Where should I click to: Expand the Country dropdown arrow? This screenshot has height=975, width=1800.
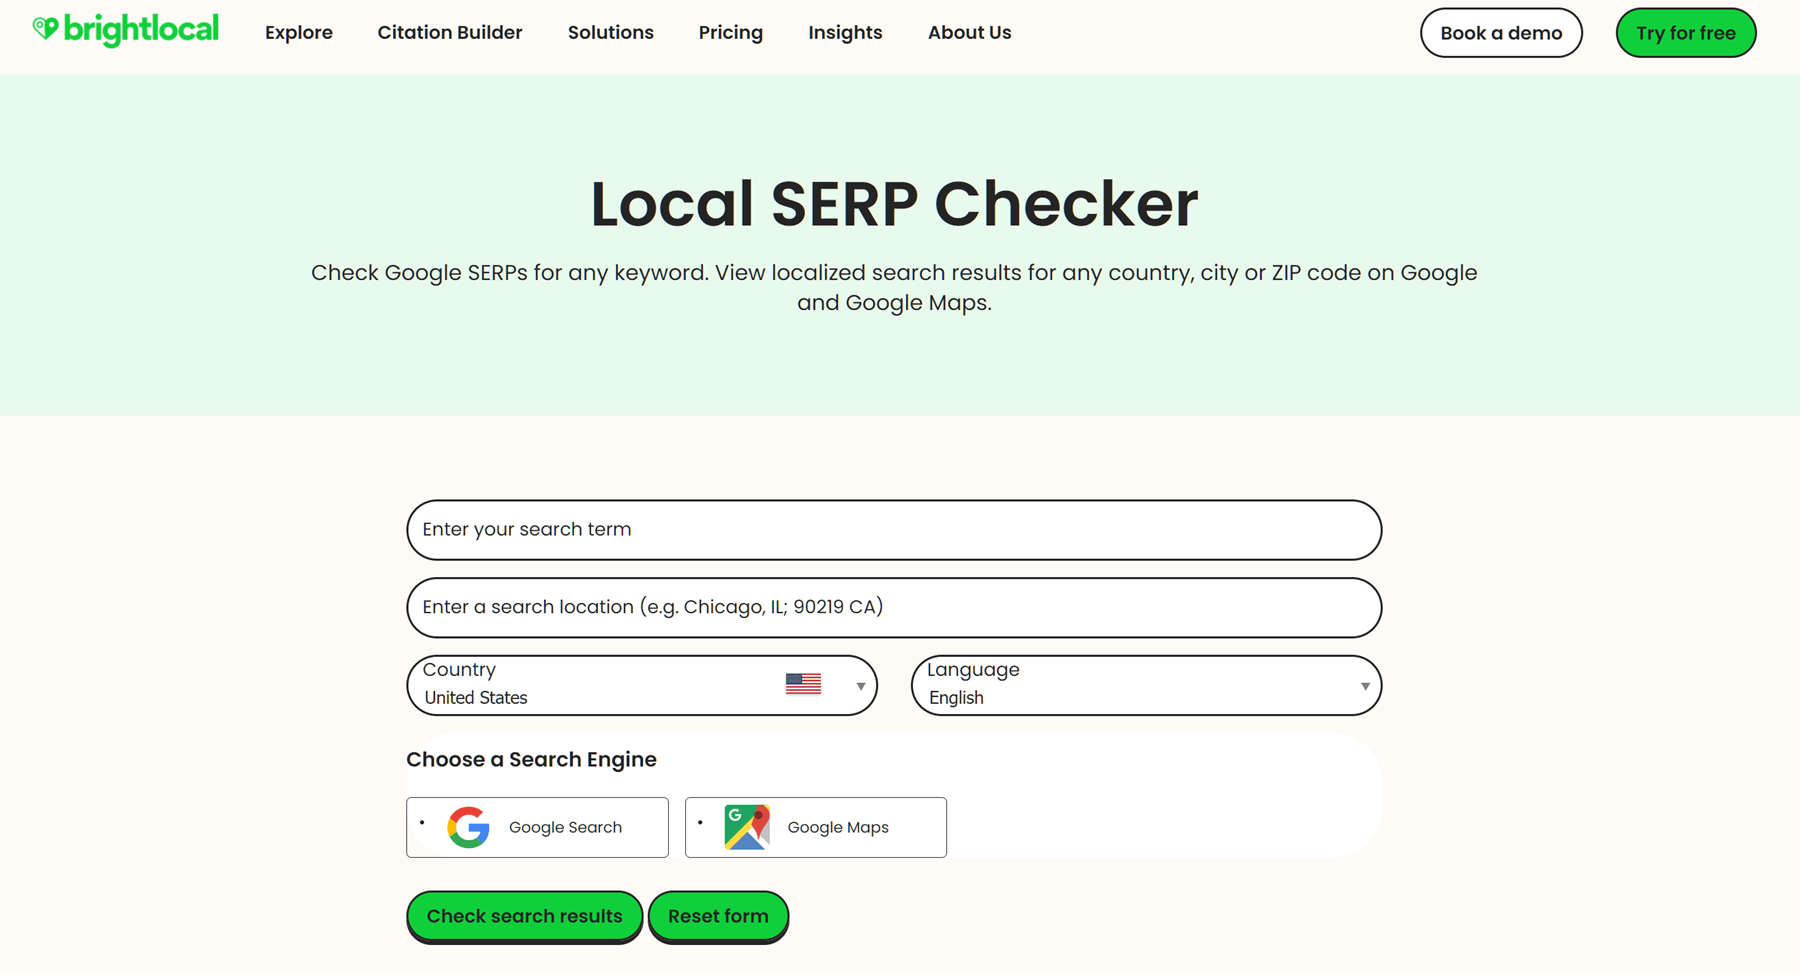(x=860, y=686)
